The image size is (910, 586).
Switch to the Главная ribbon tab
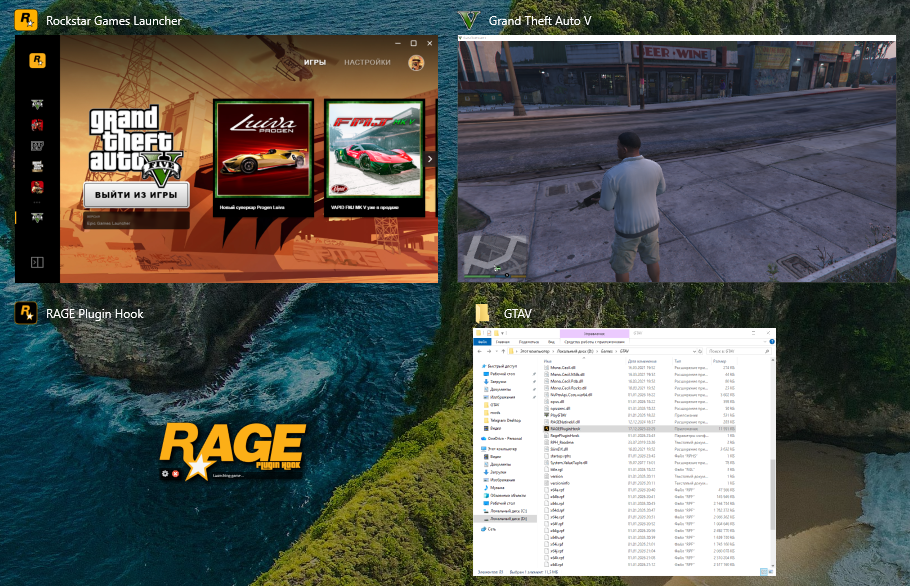point(503,342)
